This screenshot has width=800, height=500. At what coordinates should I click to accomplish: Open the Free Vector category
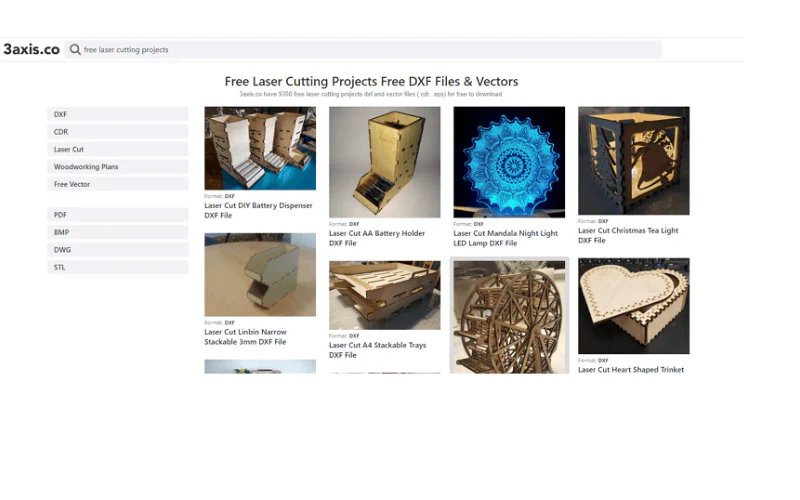[118, 184]
